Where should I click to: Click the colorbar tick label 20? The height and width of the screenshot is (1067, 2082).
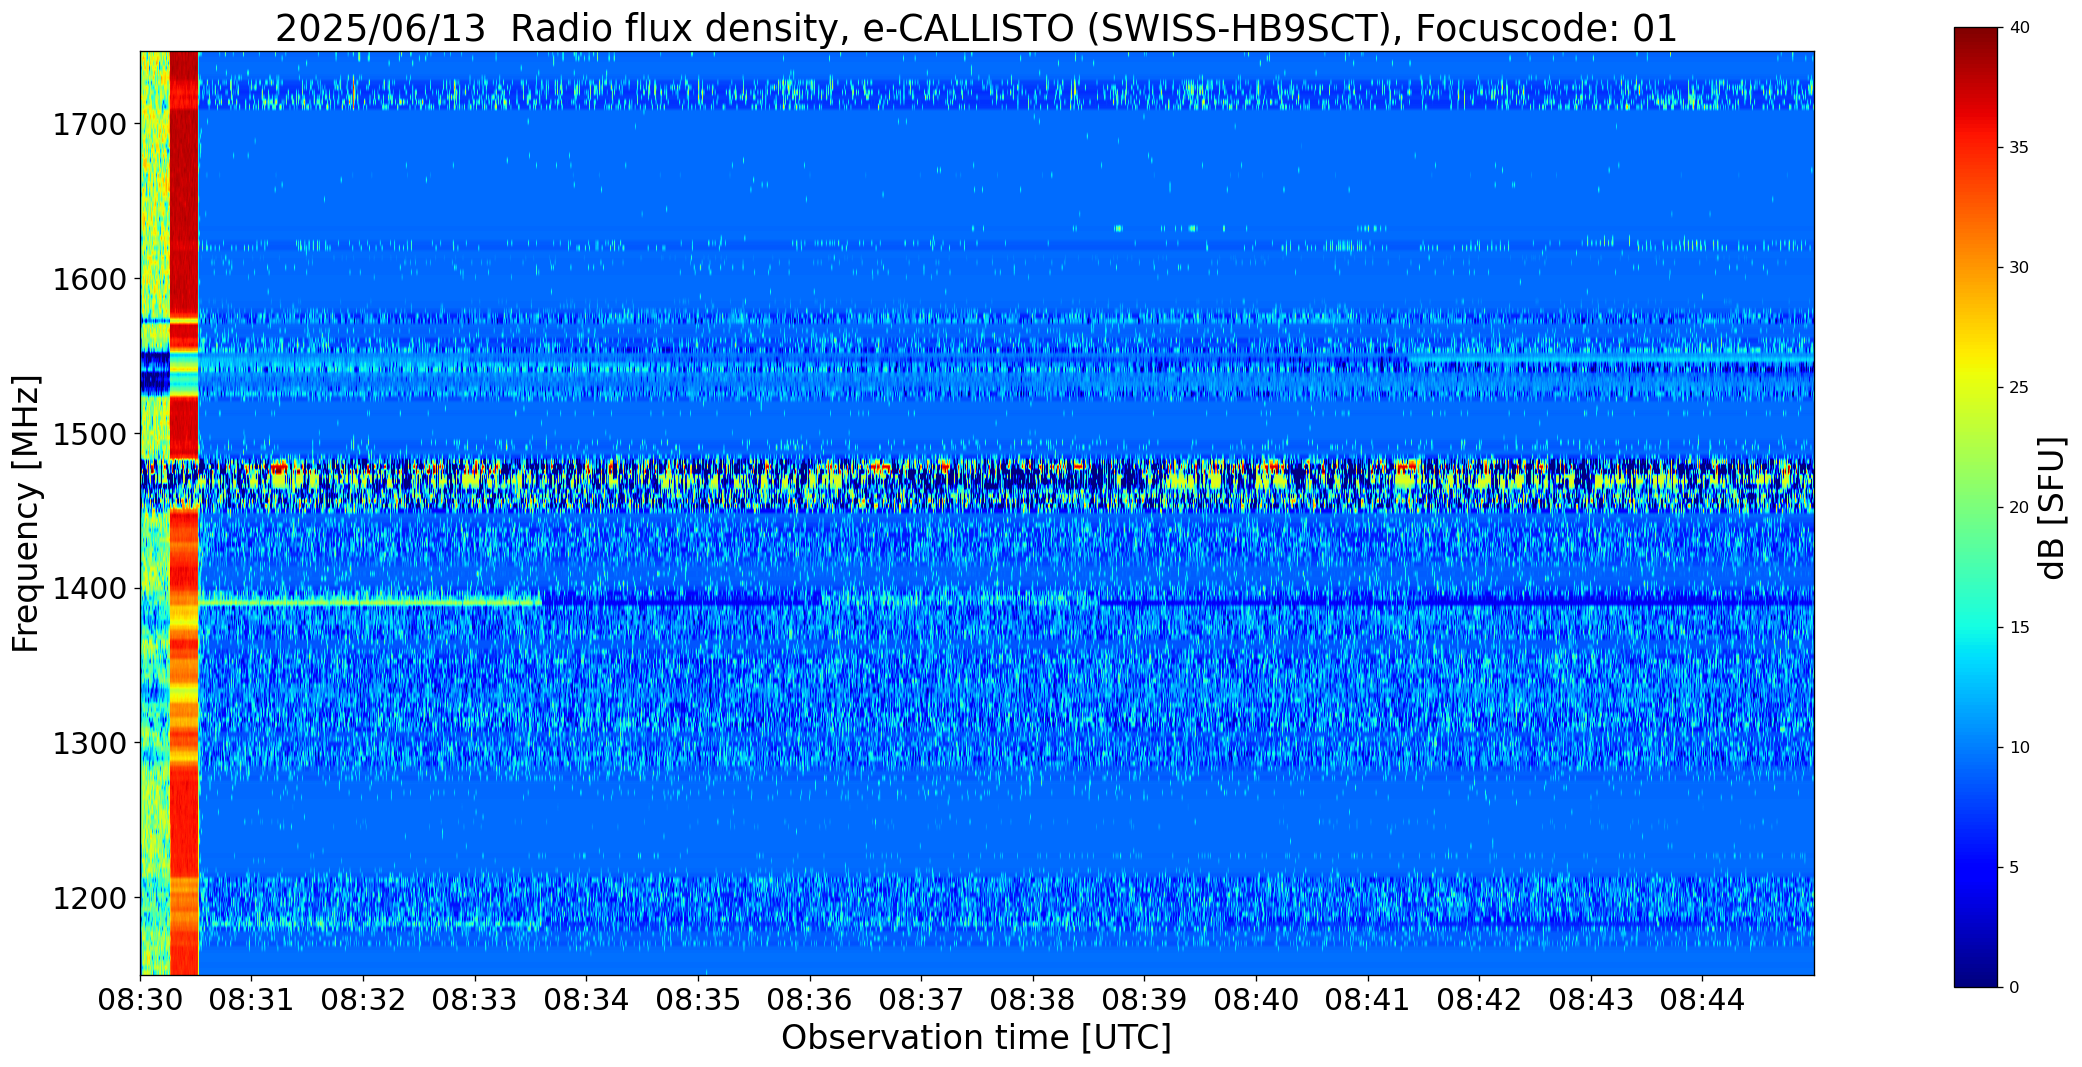click(2019, 508)
